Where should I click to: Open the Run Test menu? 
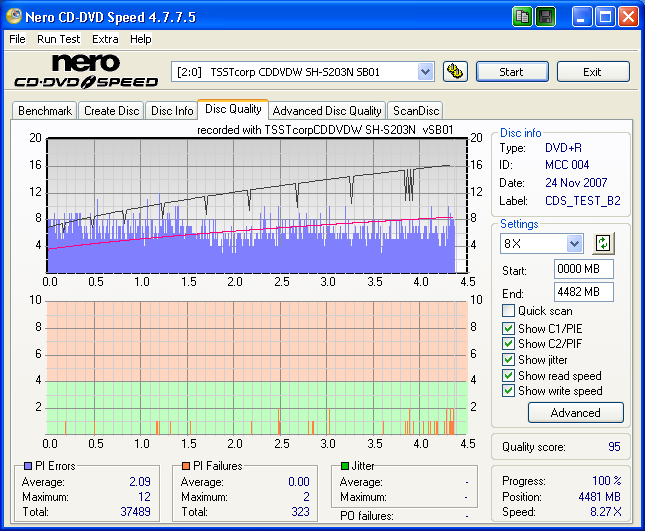pyautogui.click(x=58, y=39)
